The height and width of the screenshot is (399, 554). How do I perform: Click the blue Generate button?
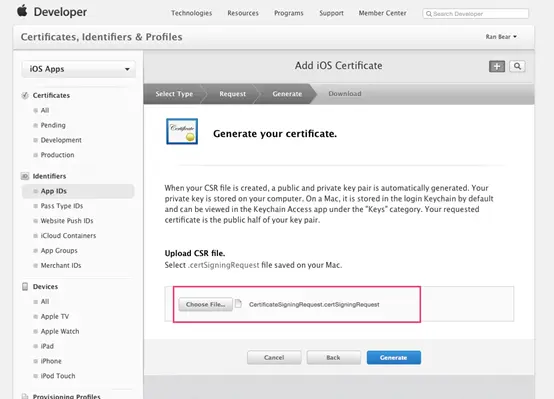(x=394, y=358)
